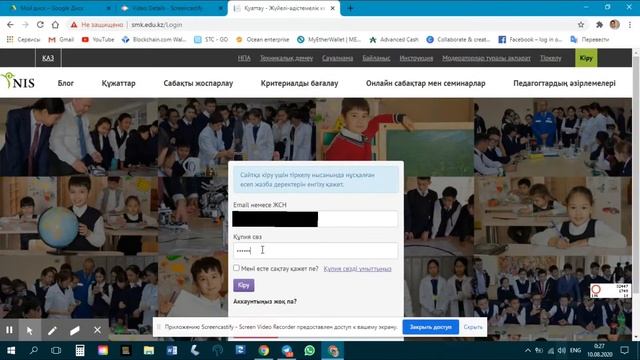640x360 pixels.
Task: Open WhatsApp from the taskbar
Action: (309, 351)
